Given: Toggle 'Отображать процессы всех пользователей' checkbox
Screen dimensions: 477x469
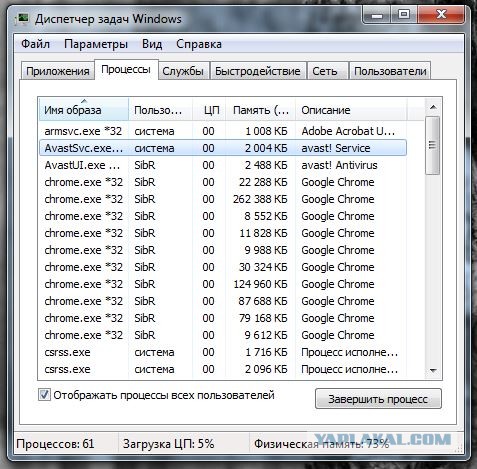Looking at the screenshot, I should [44, 395].
